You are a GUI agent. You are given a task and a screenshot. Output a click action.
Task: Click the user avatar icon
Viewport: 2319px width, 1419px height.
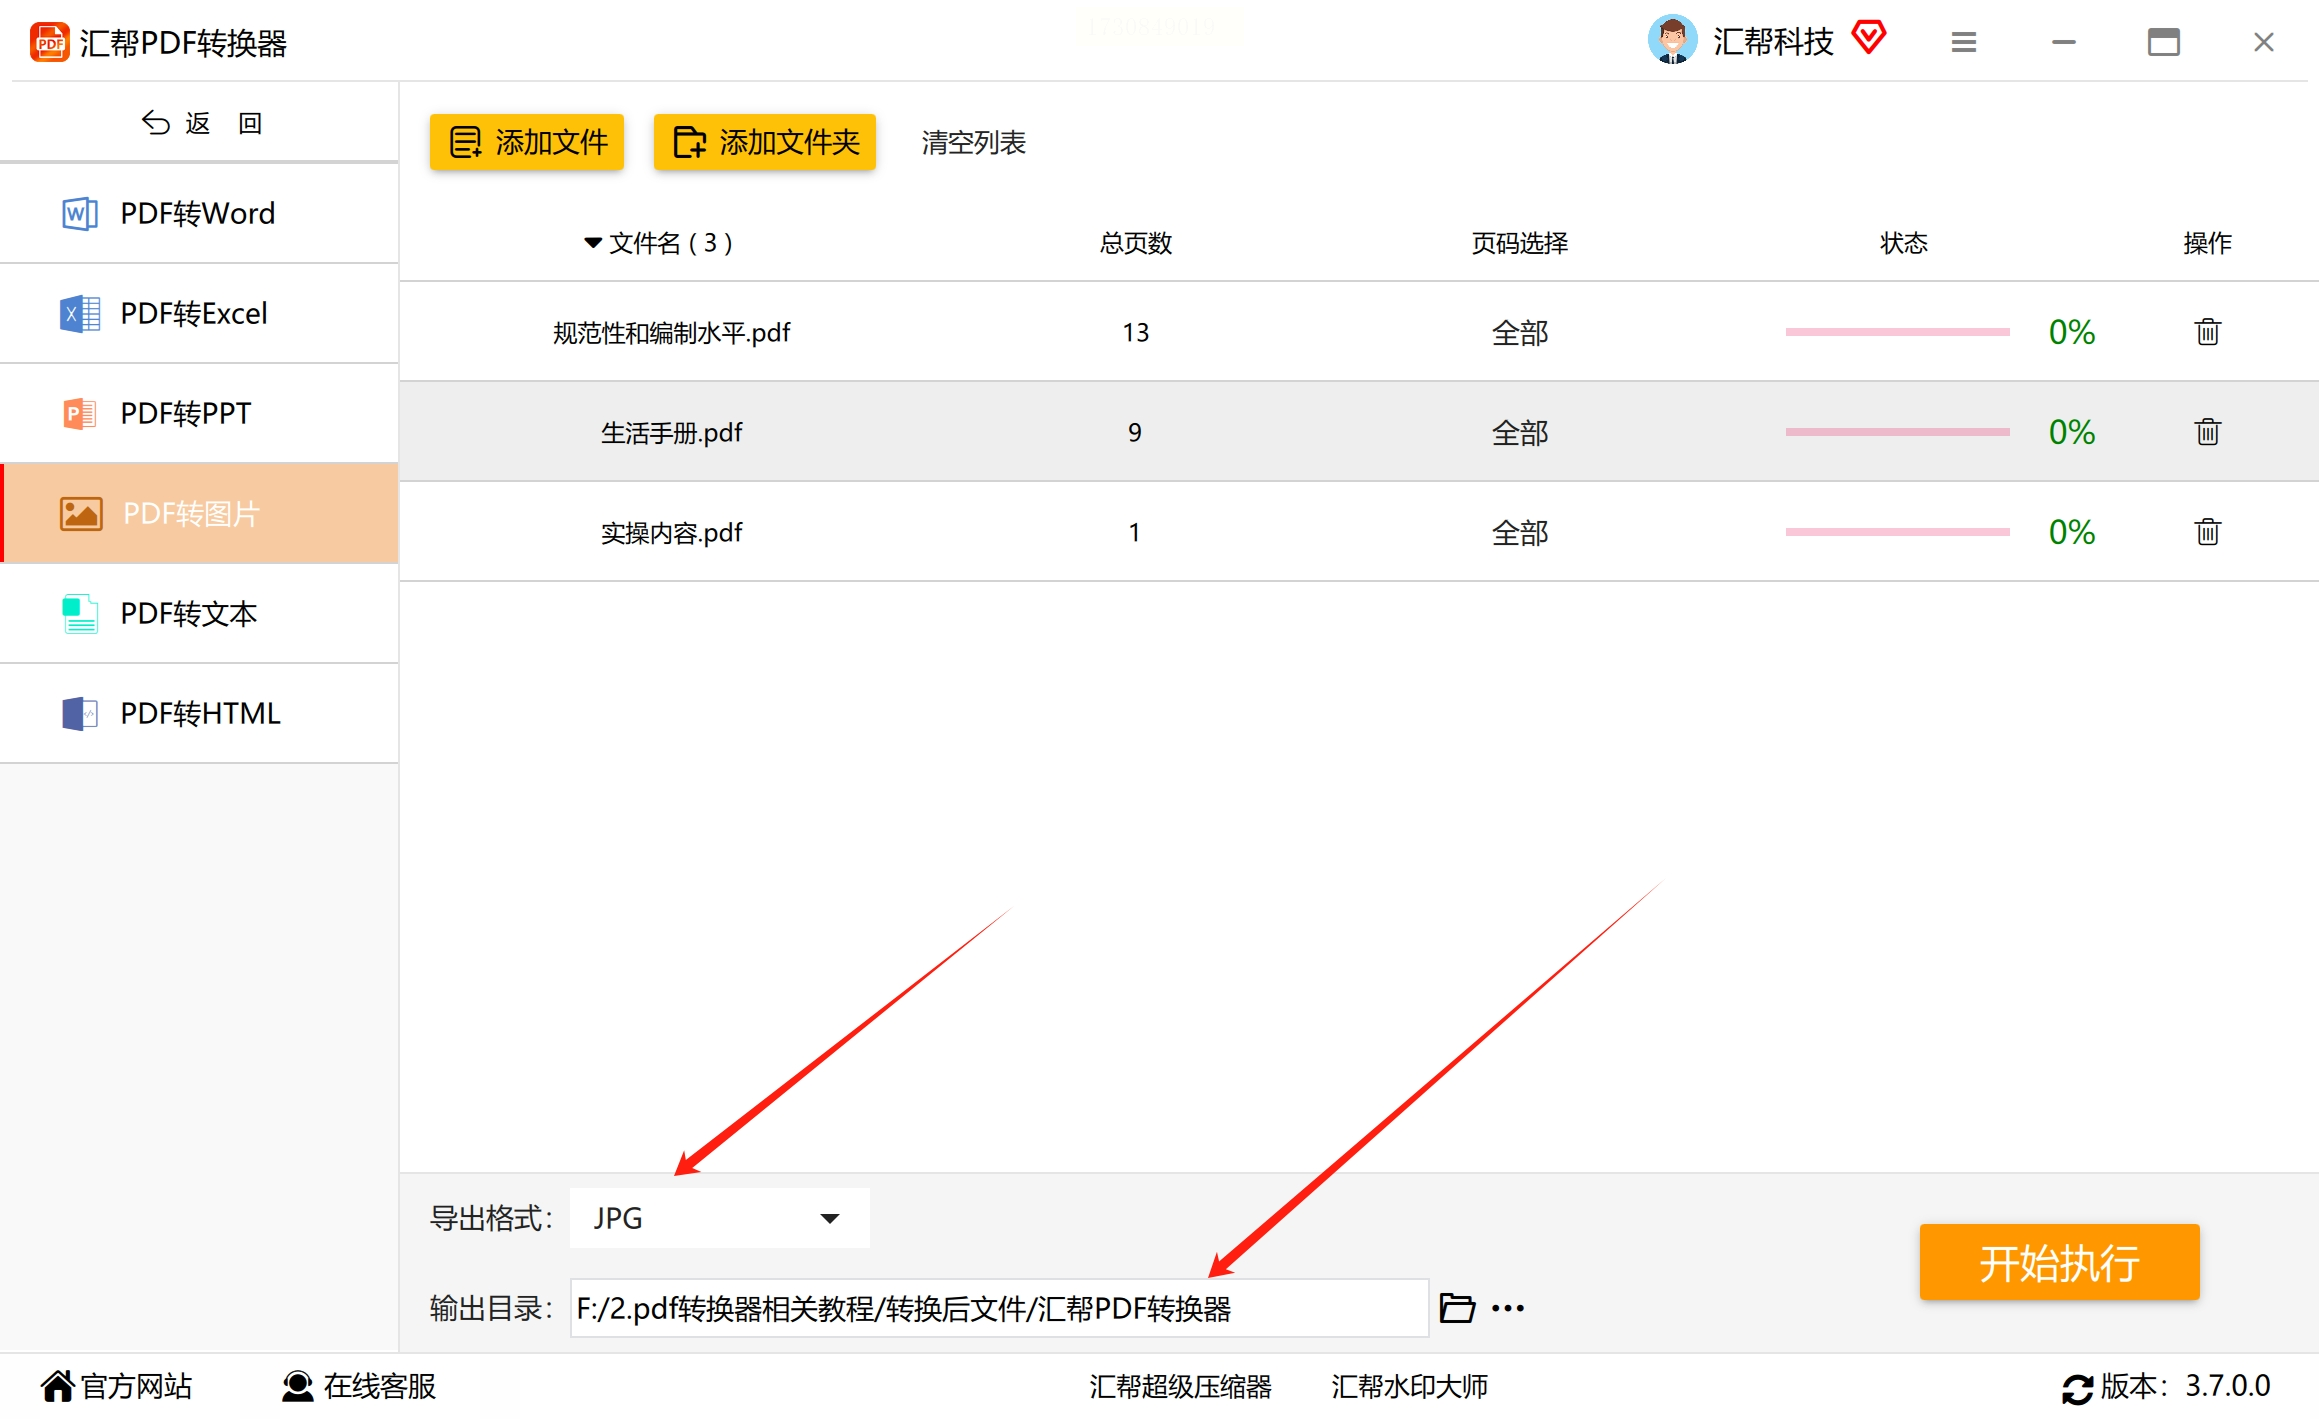[x=1672, y=40]
